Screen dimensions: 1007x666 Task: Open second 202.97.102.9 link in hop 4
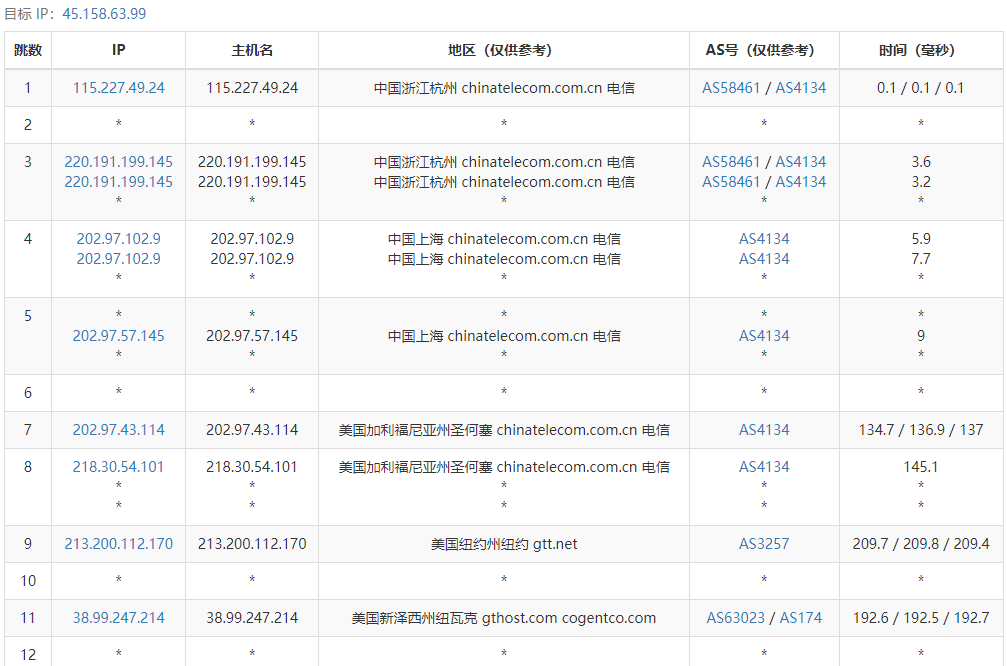pyautogui.click(x=119, y=259)
